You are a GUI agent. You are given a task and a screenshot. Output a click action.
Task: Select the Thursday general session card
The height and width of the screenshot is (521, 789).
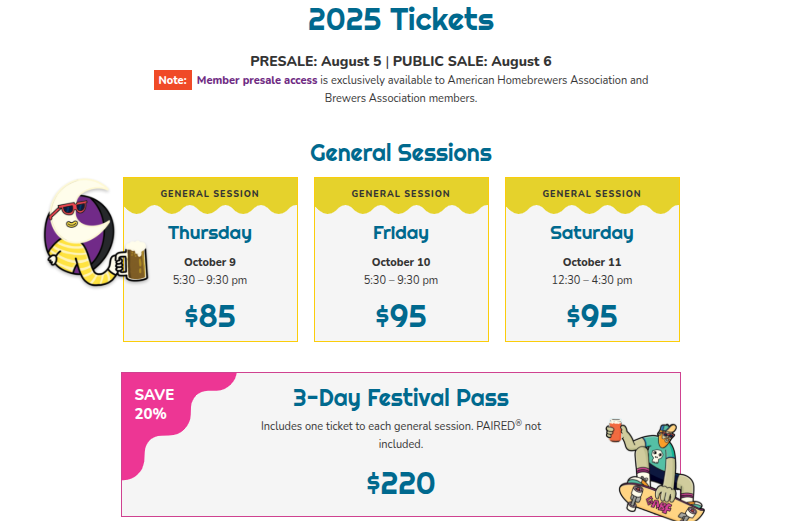[x=210, y=259]
